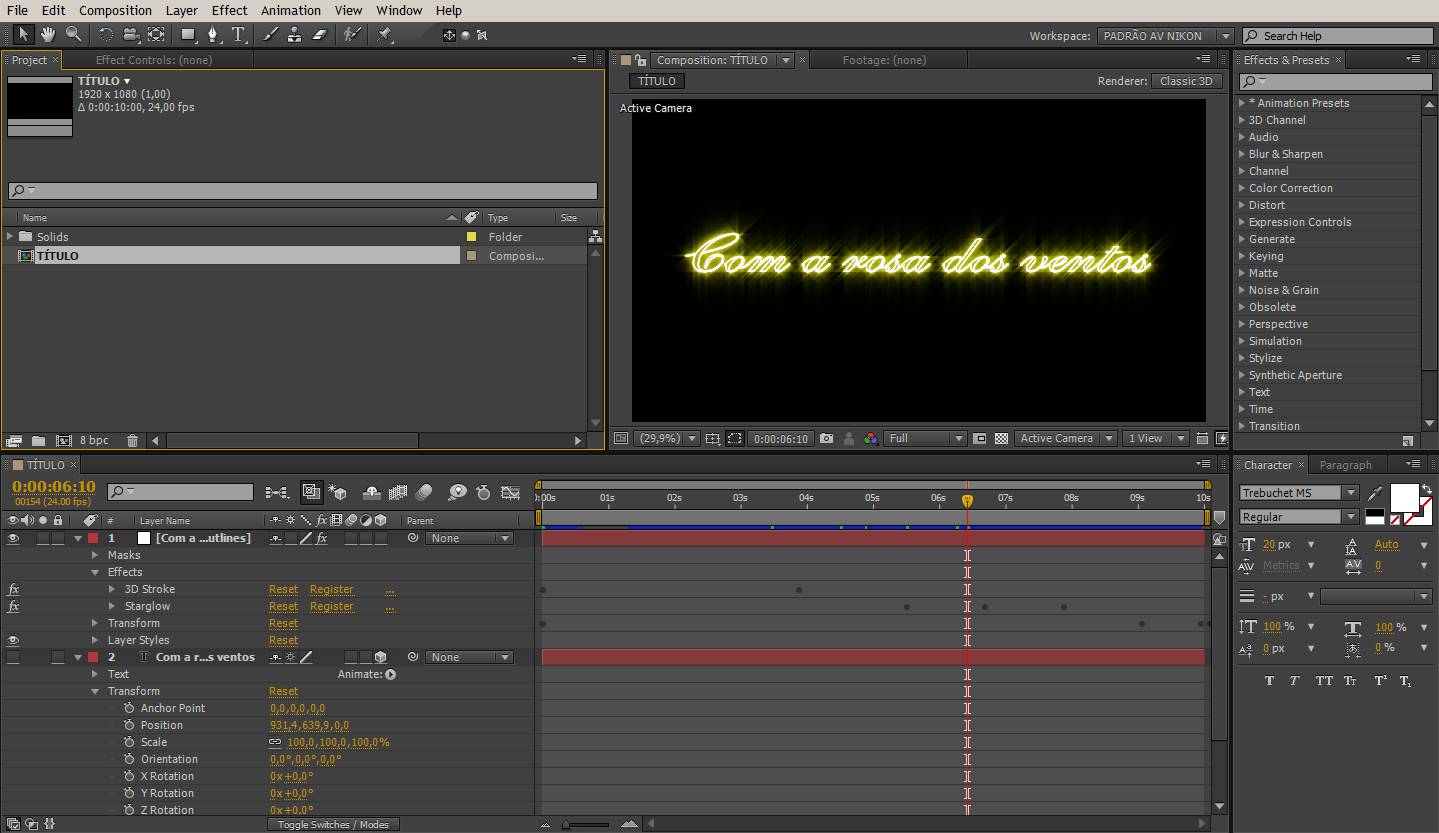Image resolution: width=1439 pixels, height=833 pixels.
Task: Open the Animation menu
Action: click(290, 10)
